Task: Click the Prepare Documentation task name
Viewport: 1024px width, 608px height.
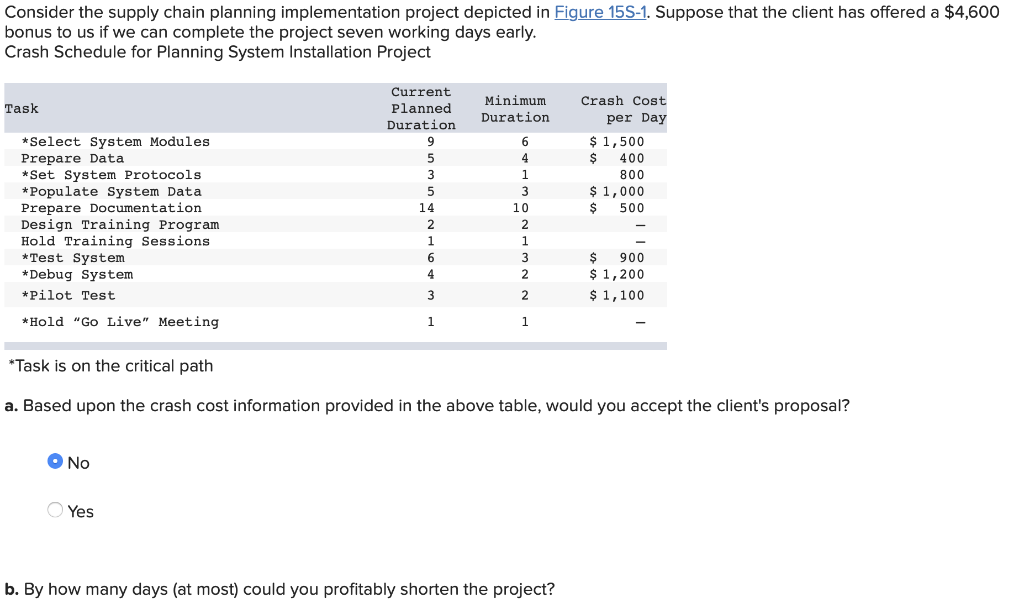Action: point(111,208)
